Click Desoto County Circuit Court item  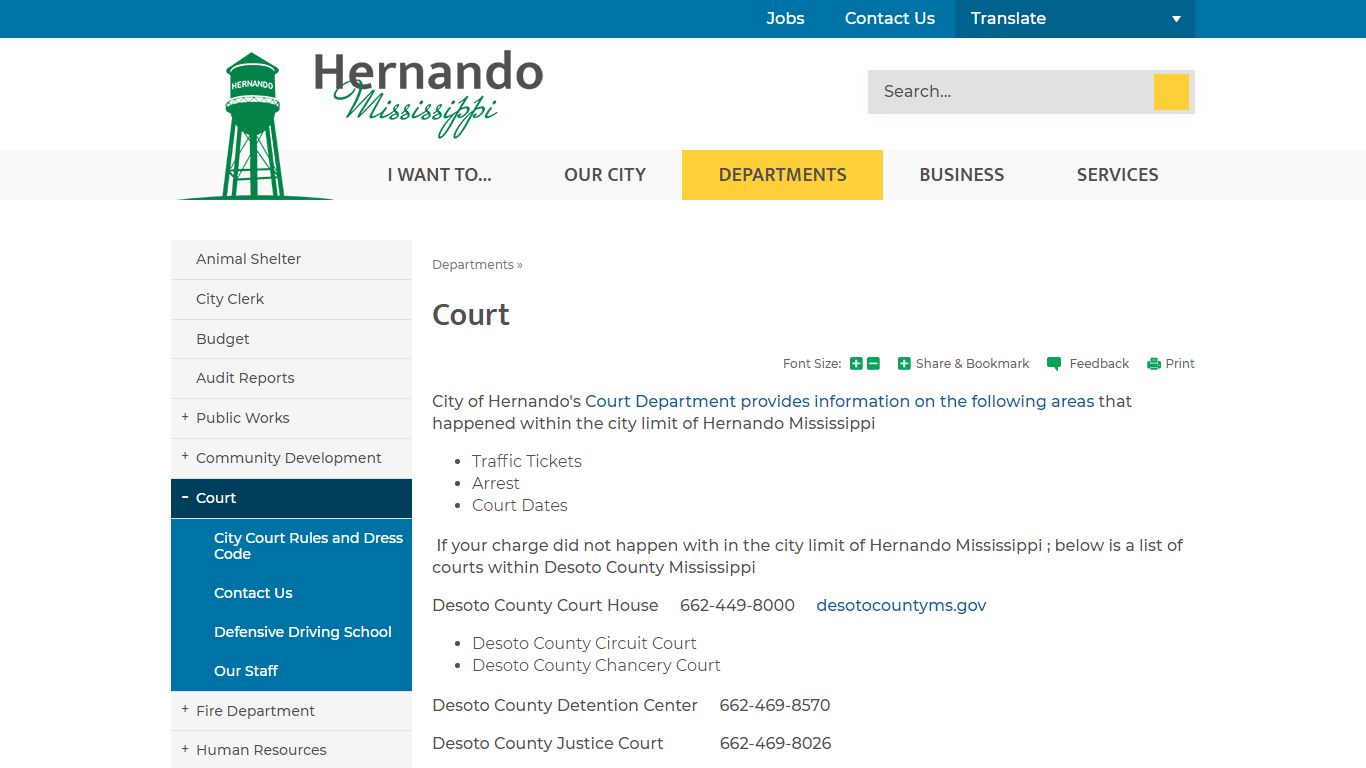point(584,643)
